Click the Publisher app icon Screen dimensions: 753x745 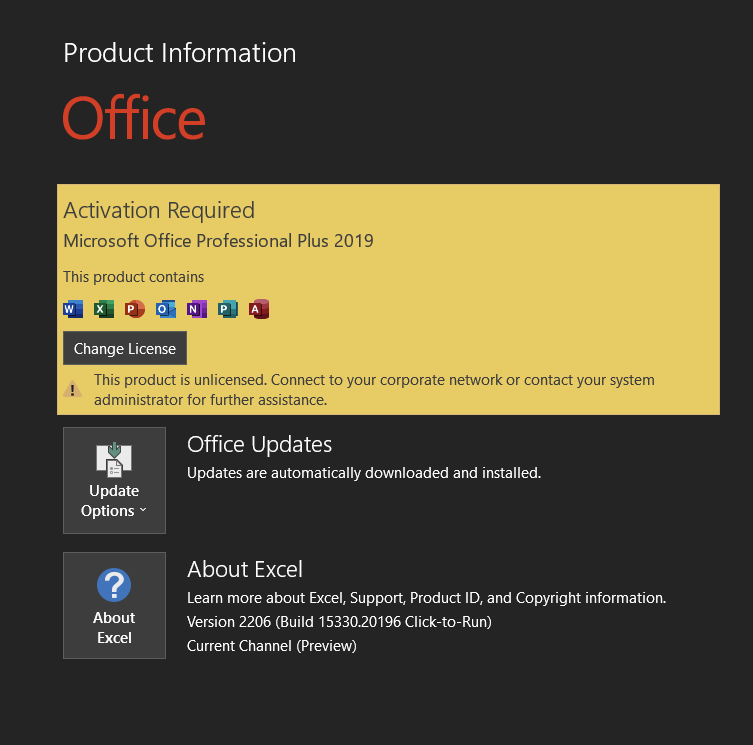(x=228, y=309)
